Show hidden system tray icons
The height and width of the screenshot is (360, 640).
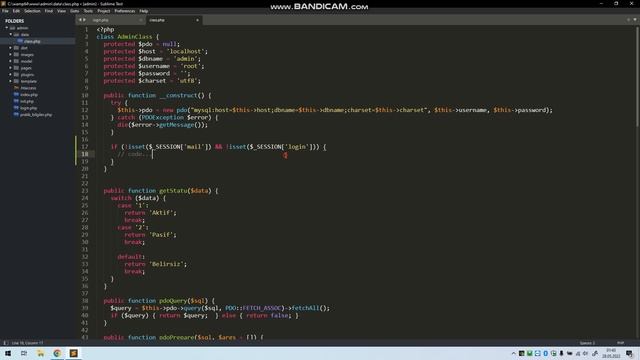[x=513, y=353]
